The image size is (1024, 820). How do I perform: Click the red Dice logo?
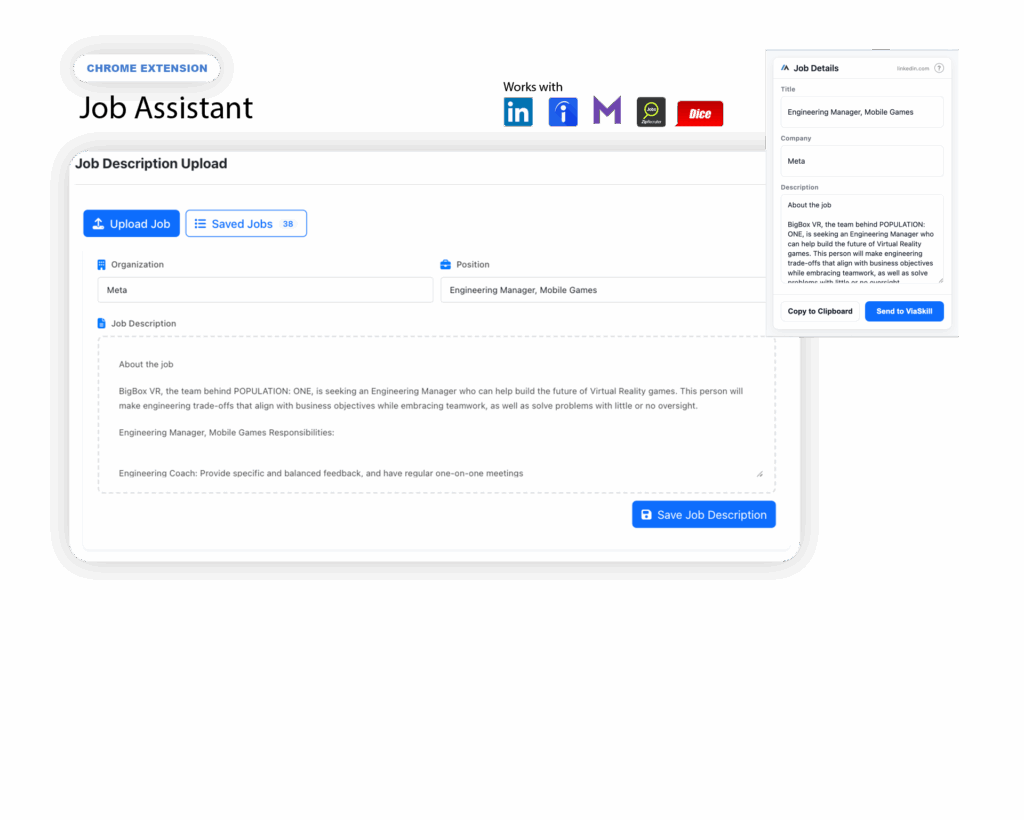[x=699, y=114]
